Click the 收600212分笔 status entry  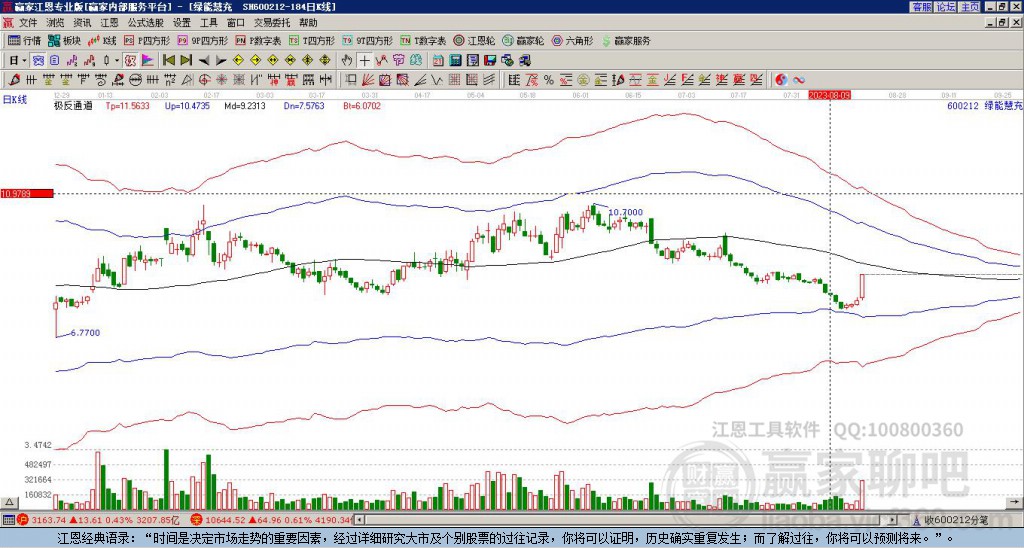pos(955,520)
